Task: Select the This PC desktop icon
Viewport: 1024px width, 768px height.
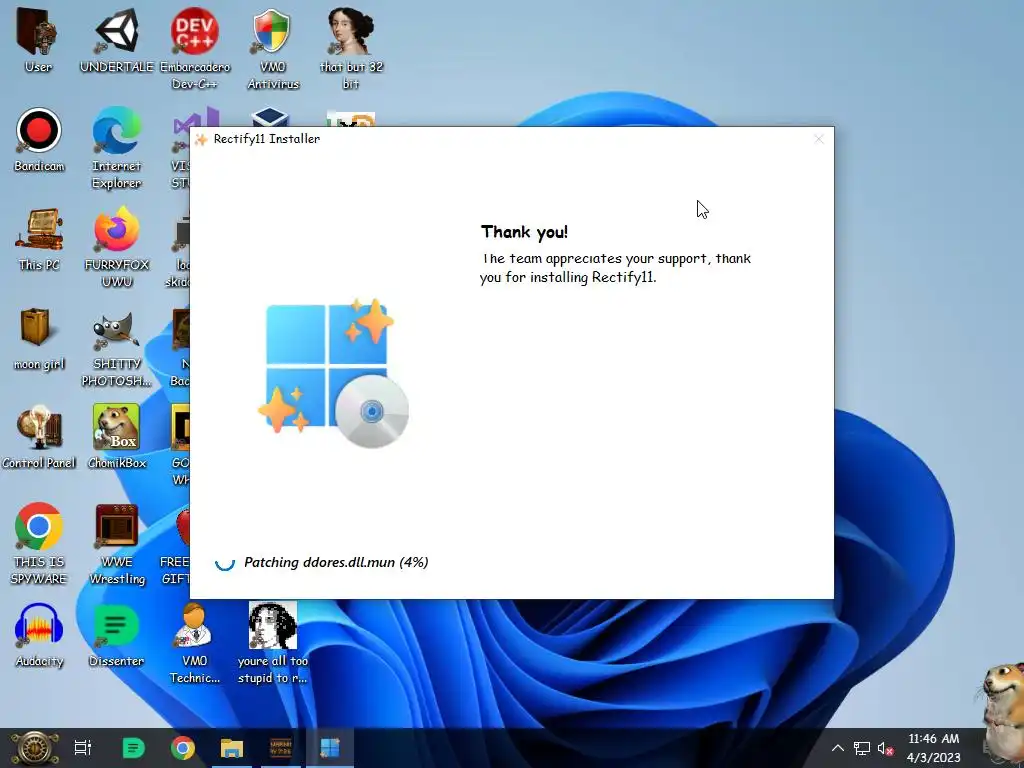Action: 39,240
